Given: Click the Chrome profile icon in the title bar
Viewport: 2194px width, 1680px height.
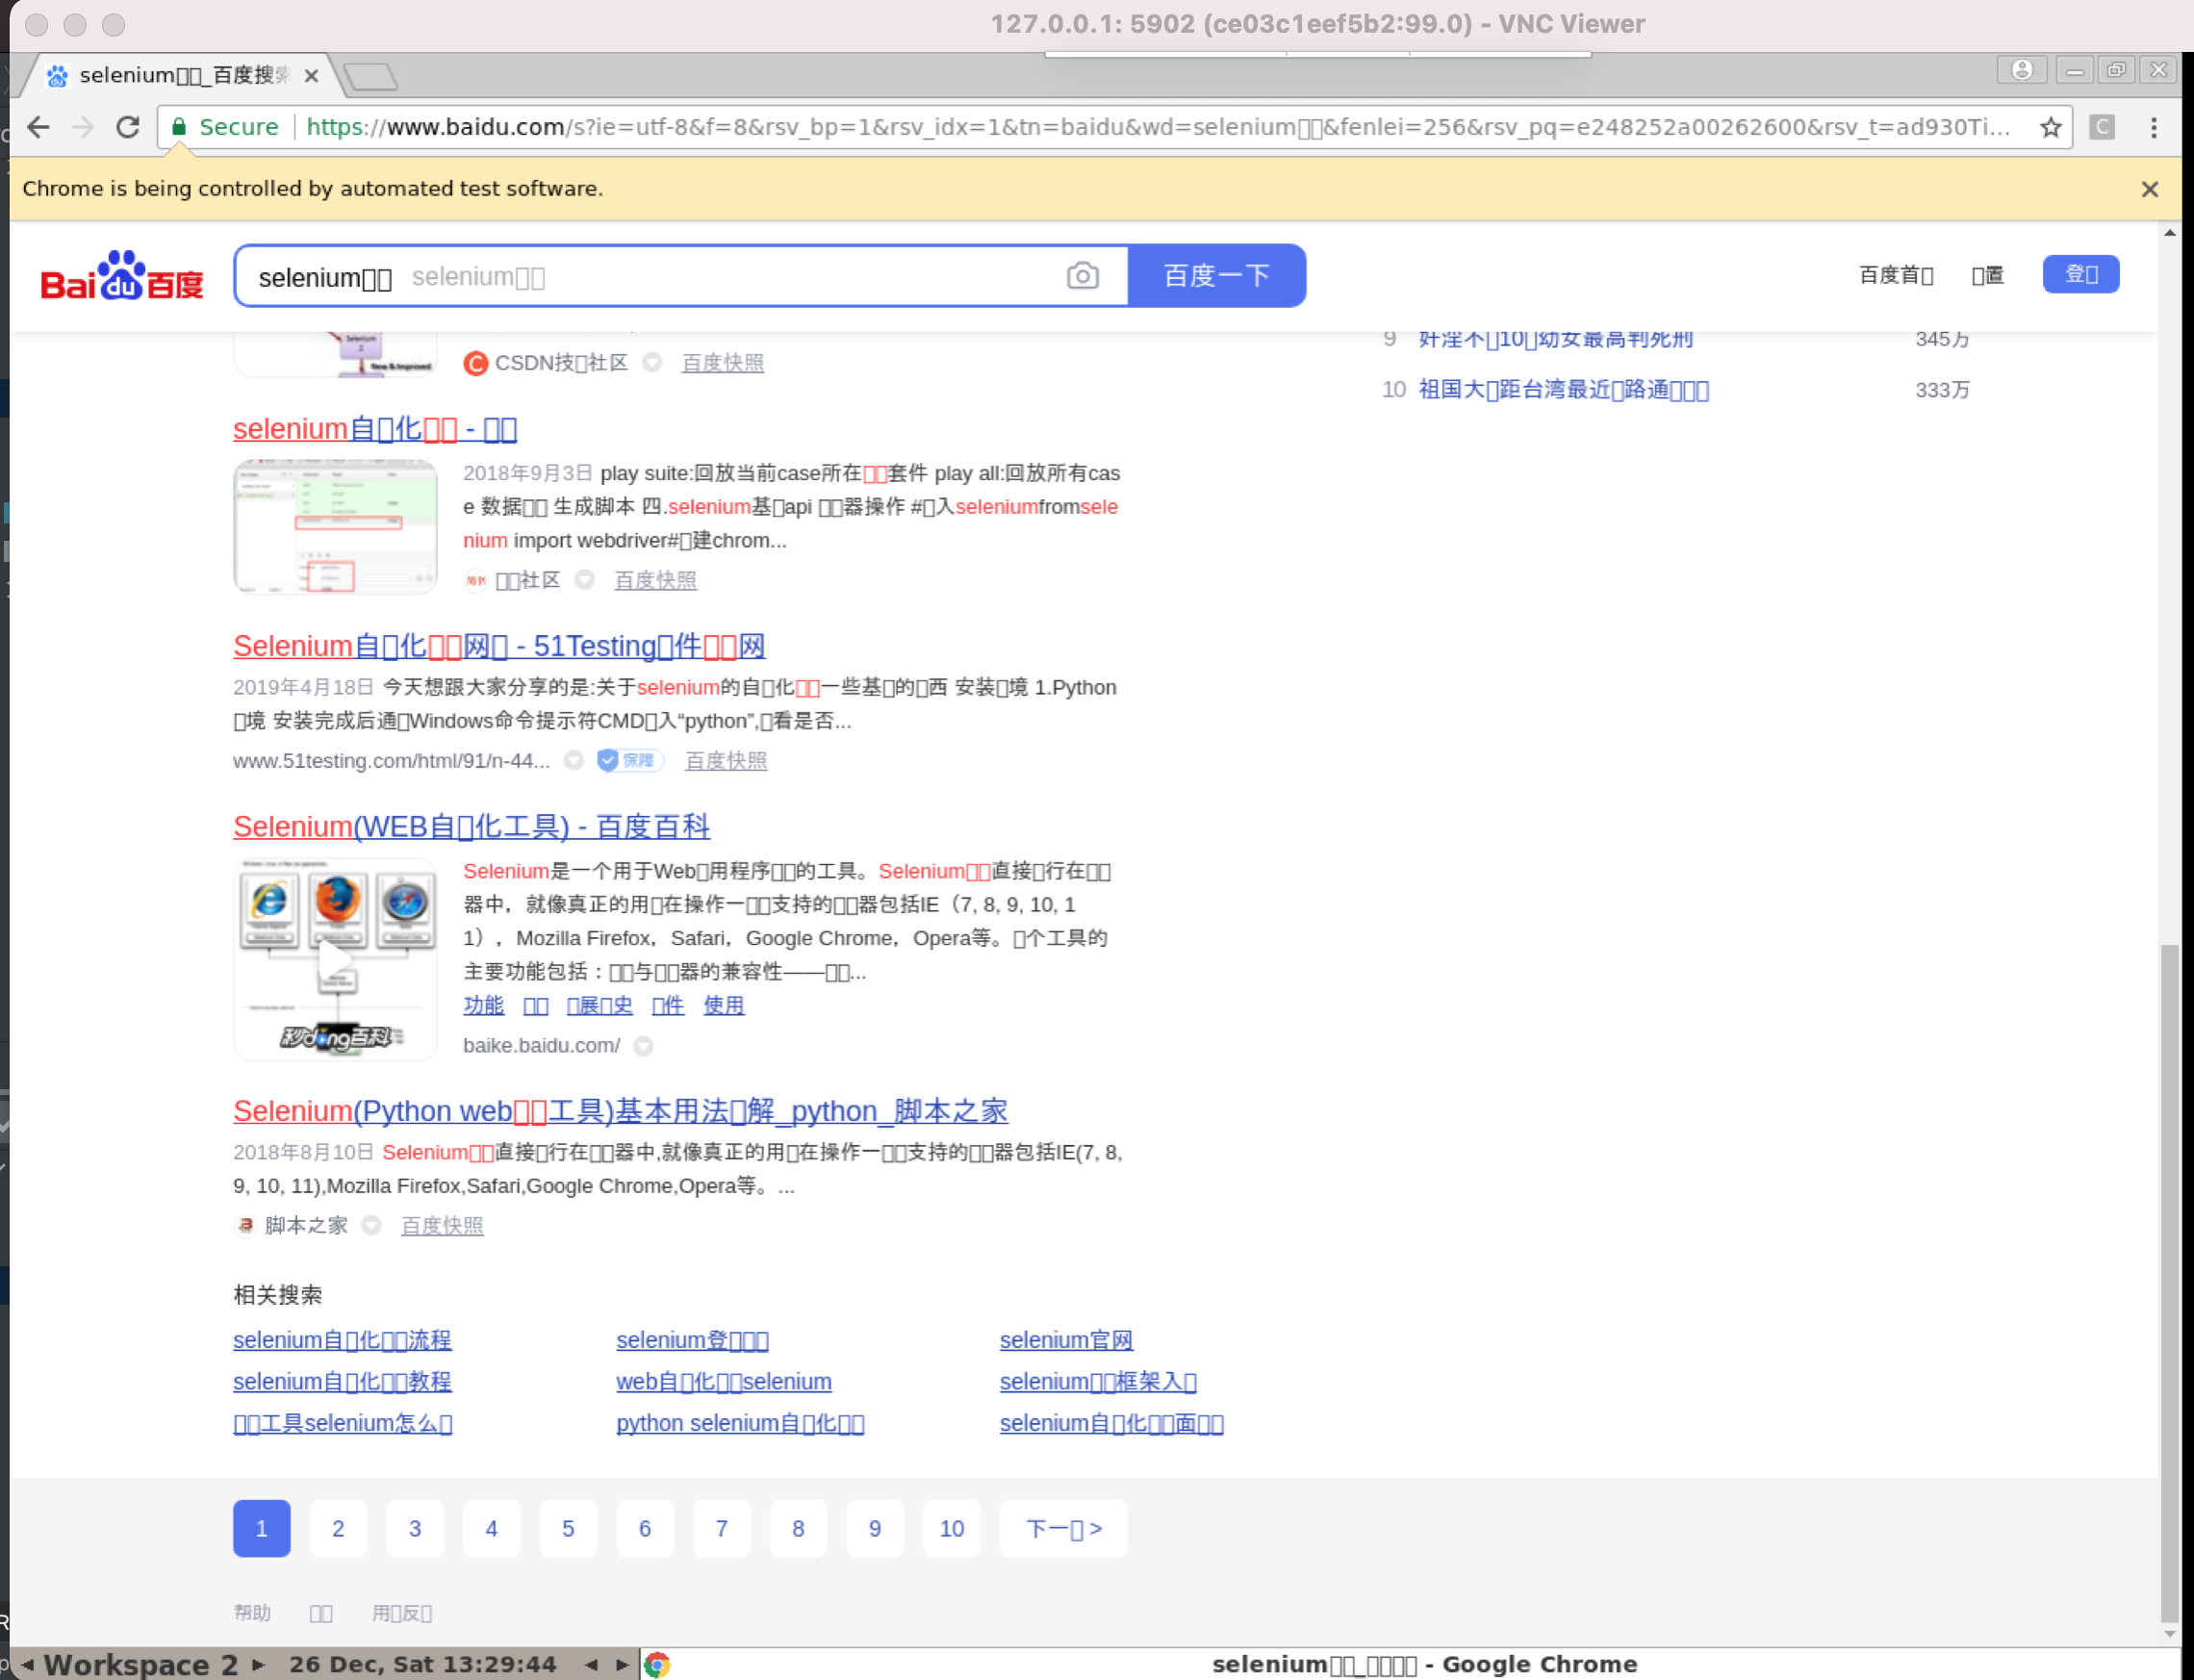Looking at the screenshot, I should tap(2022, 70).
